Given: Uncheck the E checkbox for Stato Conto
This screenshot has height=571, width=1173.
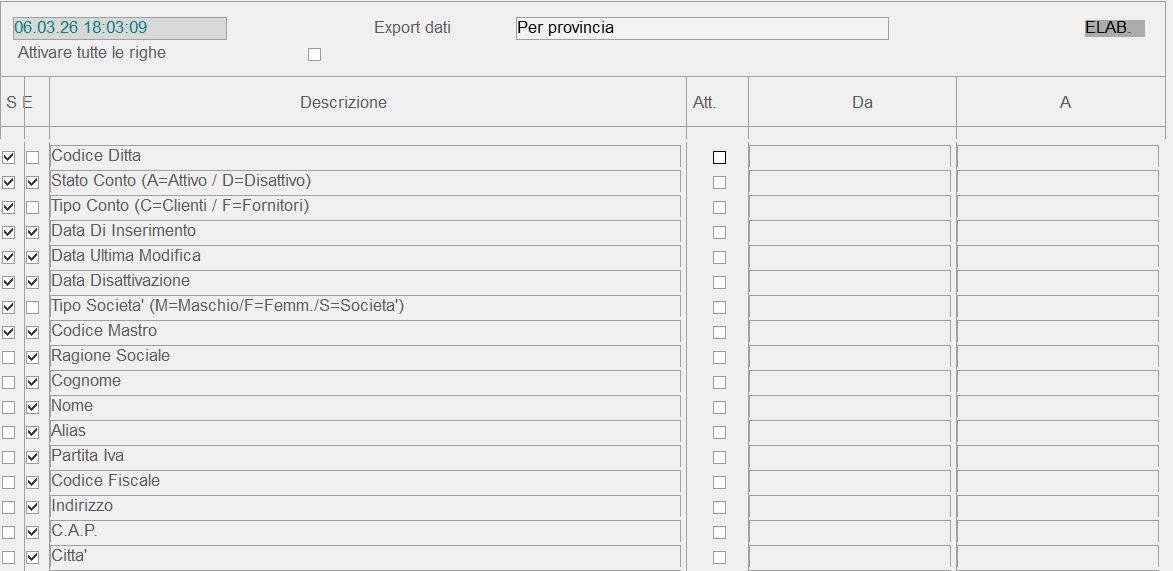Looking at the screenshot, I should (33, 182).
